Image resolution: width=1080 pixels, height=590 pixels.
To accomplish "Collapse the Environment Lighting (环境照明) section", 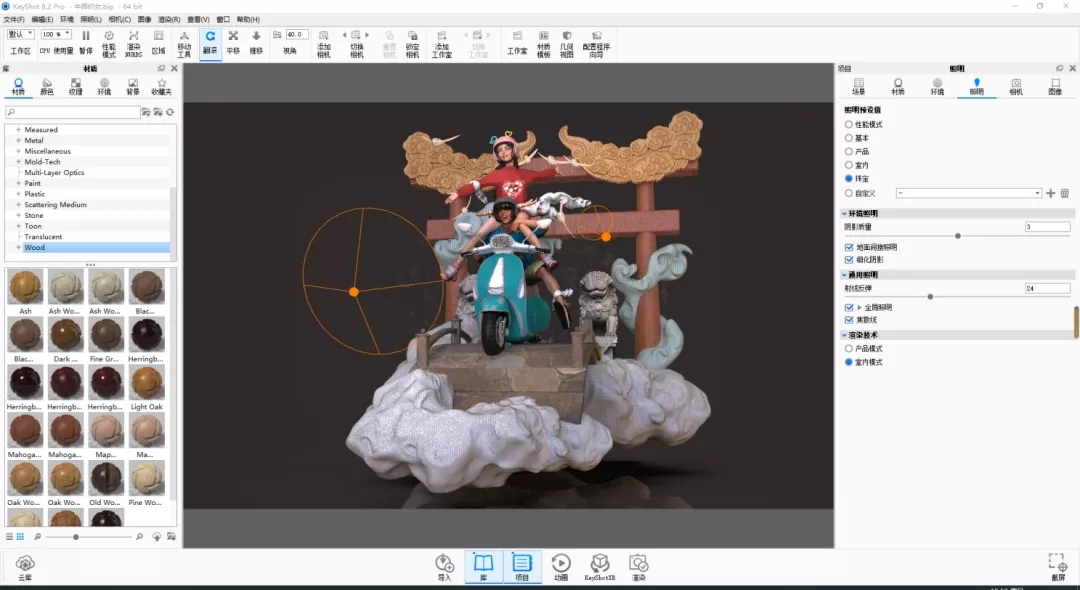I will [844, 213].
